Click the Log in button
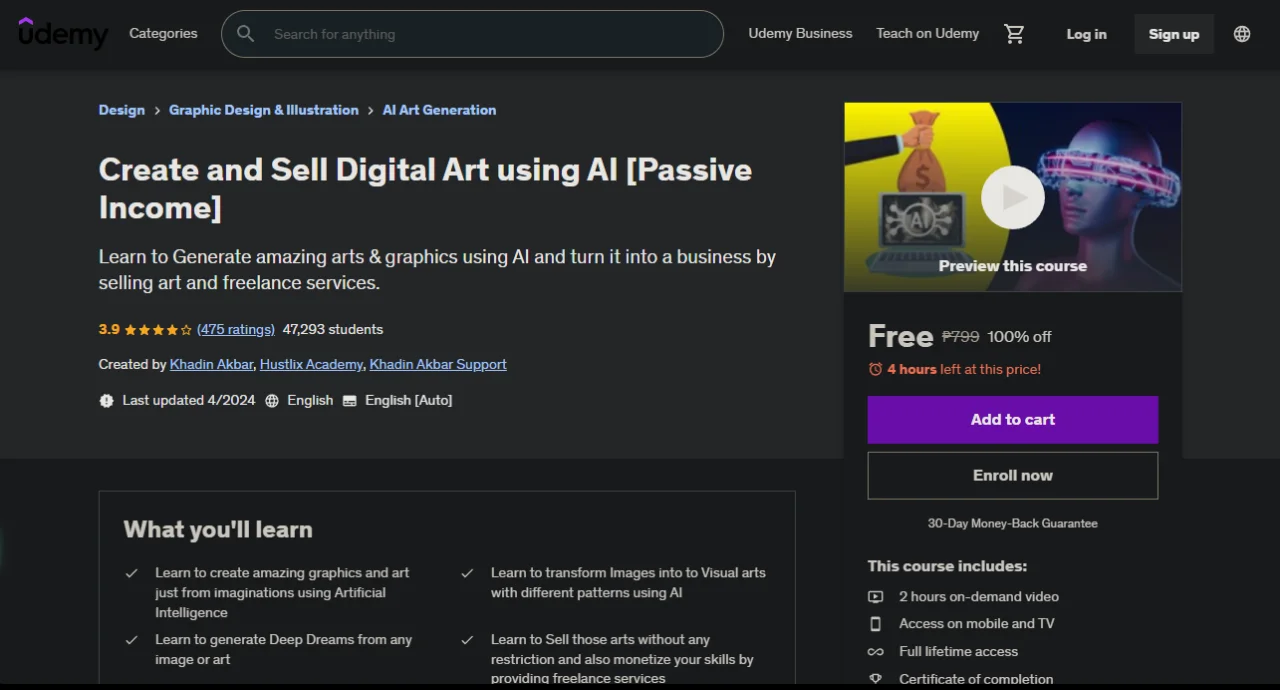The height and width of the screenshot is (690, 1280). (x=1086, y=34)
